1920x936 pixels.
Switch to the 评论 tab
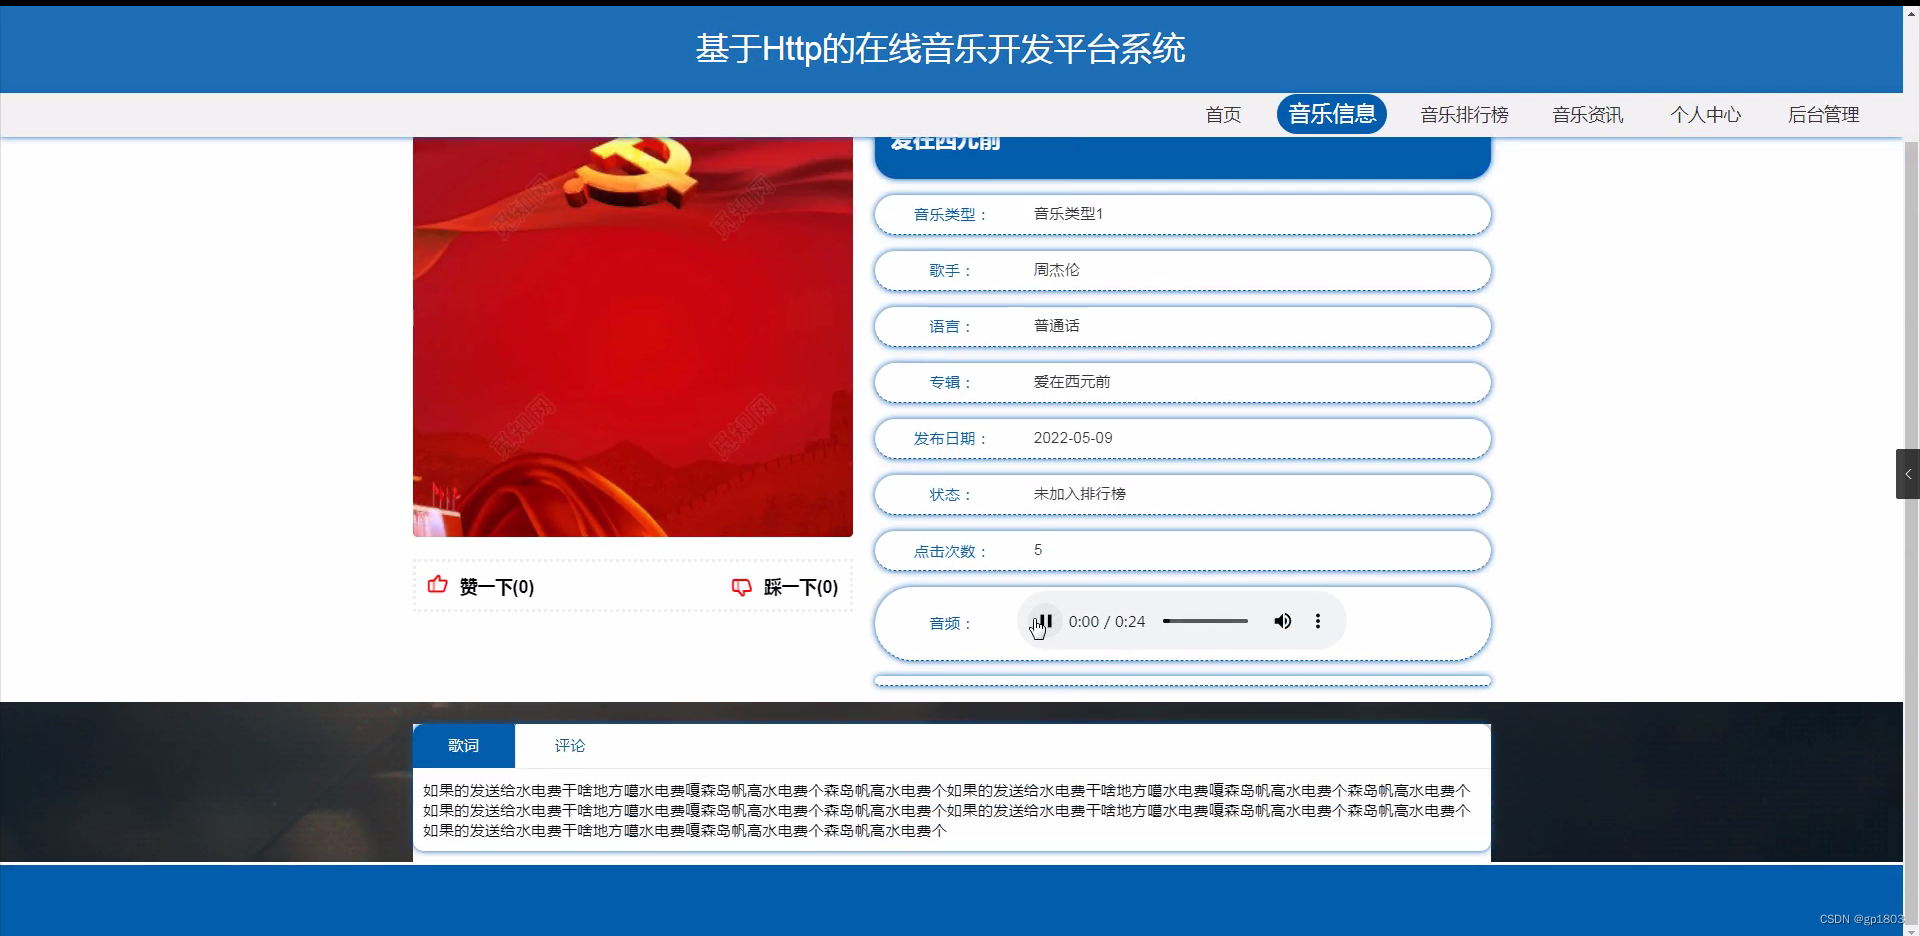(570, 746)
